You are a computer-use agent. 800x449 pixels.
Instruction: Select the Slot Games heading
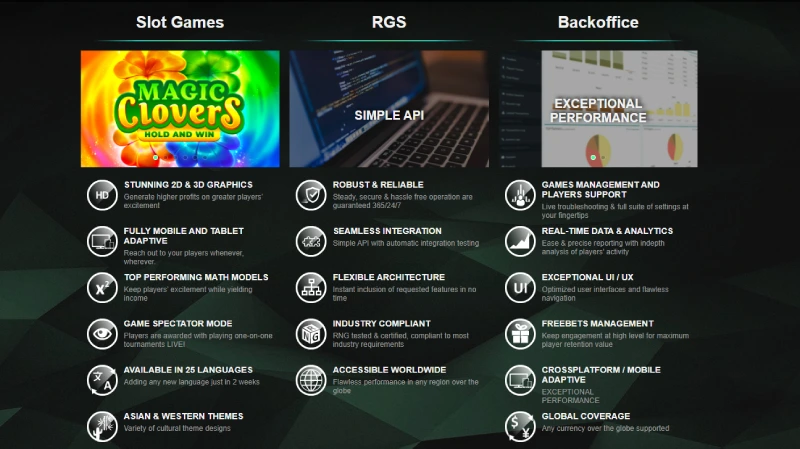pyautogui.click(x=180, y=22)
